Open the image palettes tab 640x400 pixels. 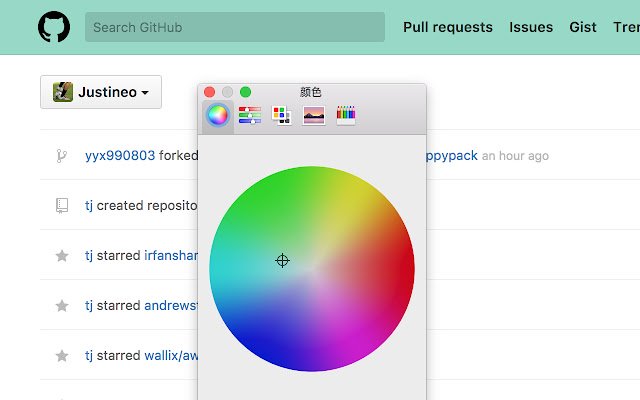point(314,115)
